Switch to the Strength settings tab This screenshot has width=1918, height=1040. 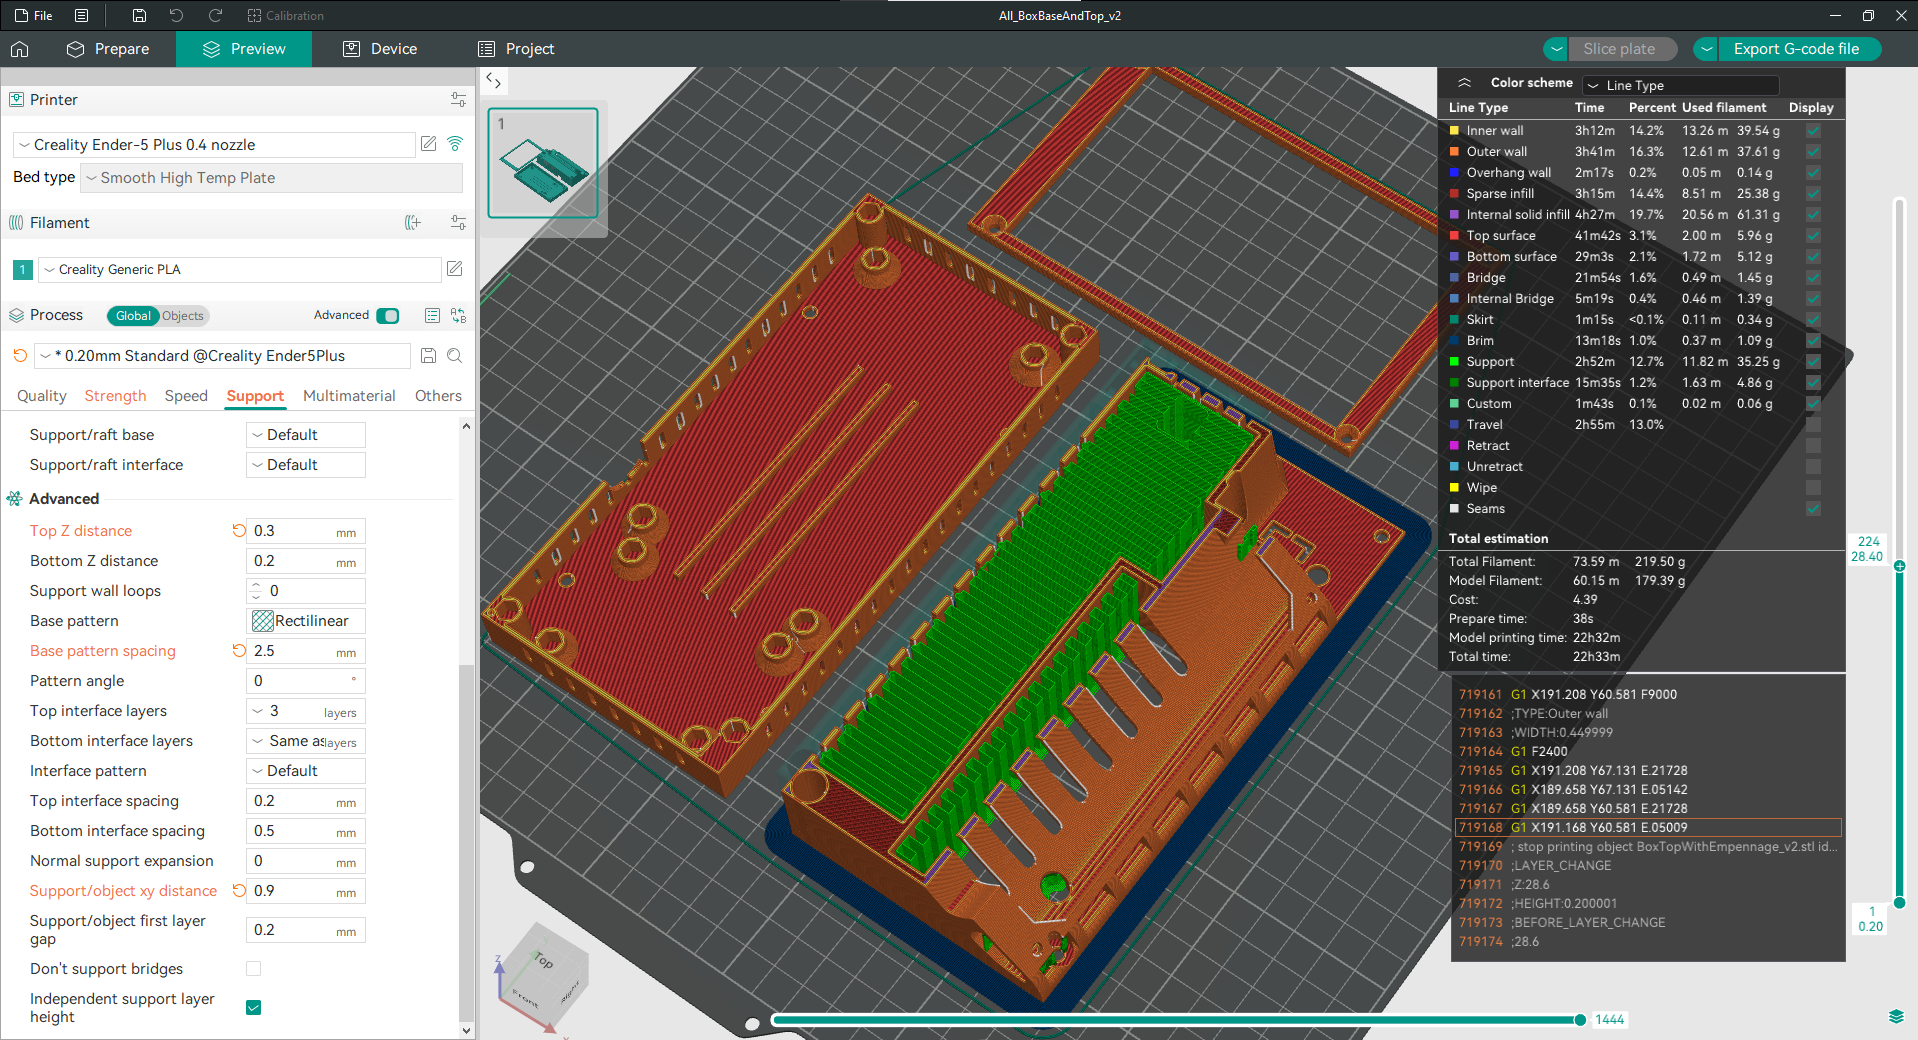pyautogui.click(x=115, y=396)
